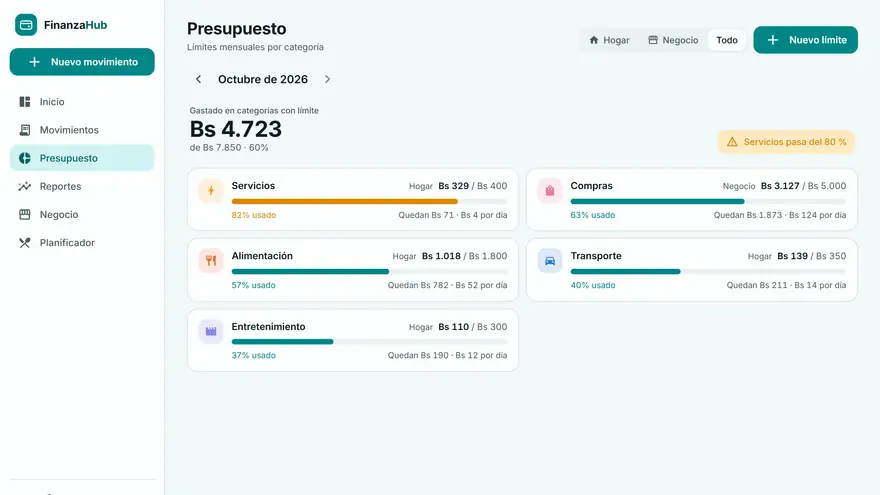Click the Movimientos receipt icon
Image resolution: width=880 pixels, height=495 pixels.
point(25,130)
